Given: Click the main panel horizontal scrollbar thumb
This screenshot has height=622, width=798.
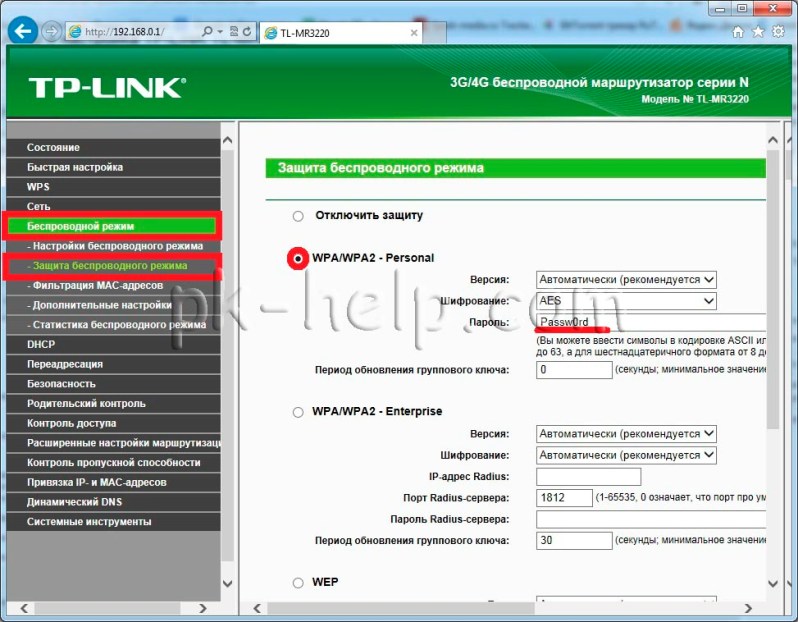Looking at the screenshot, I should (x=401, y=608).
